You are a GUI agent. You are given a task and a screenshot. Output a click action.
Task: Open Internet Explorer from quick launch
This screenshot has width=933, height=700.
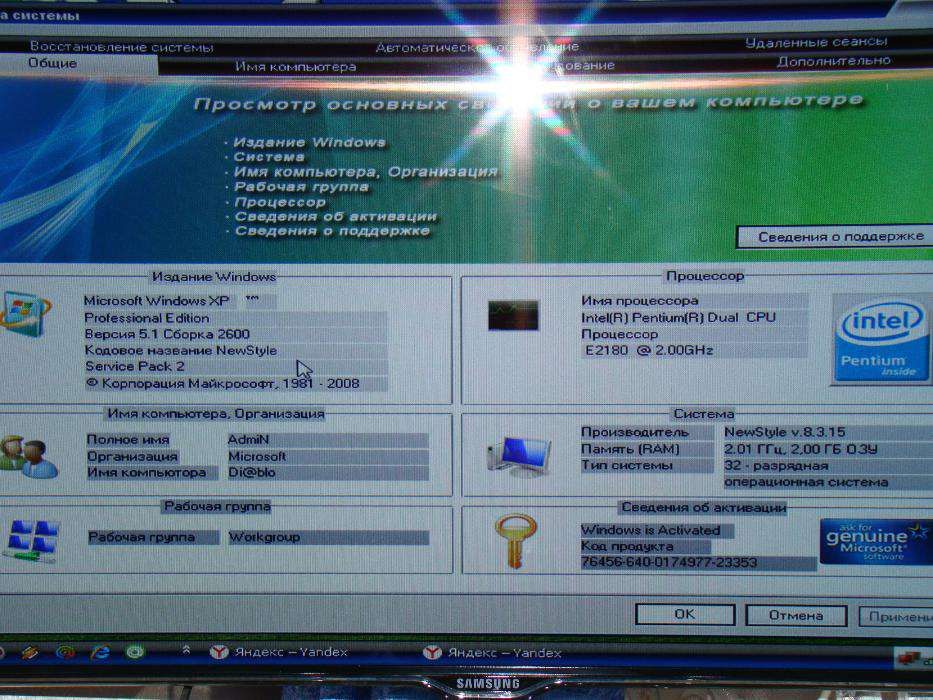point(100,652)
